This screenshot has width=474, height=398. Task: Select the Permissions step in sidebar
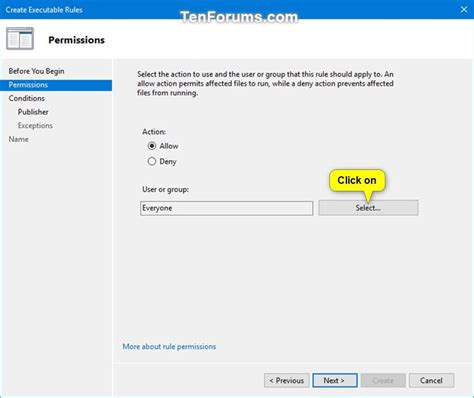(x=56, y=85)
